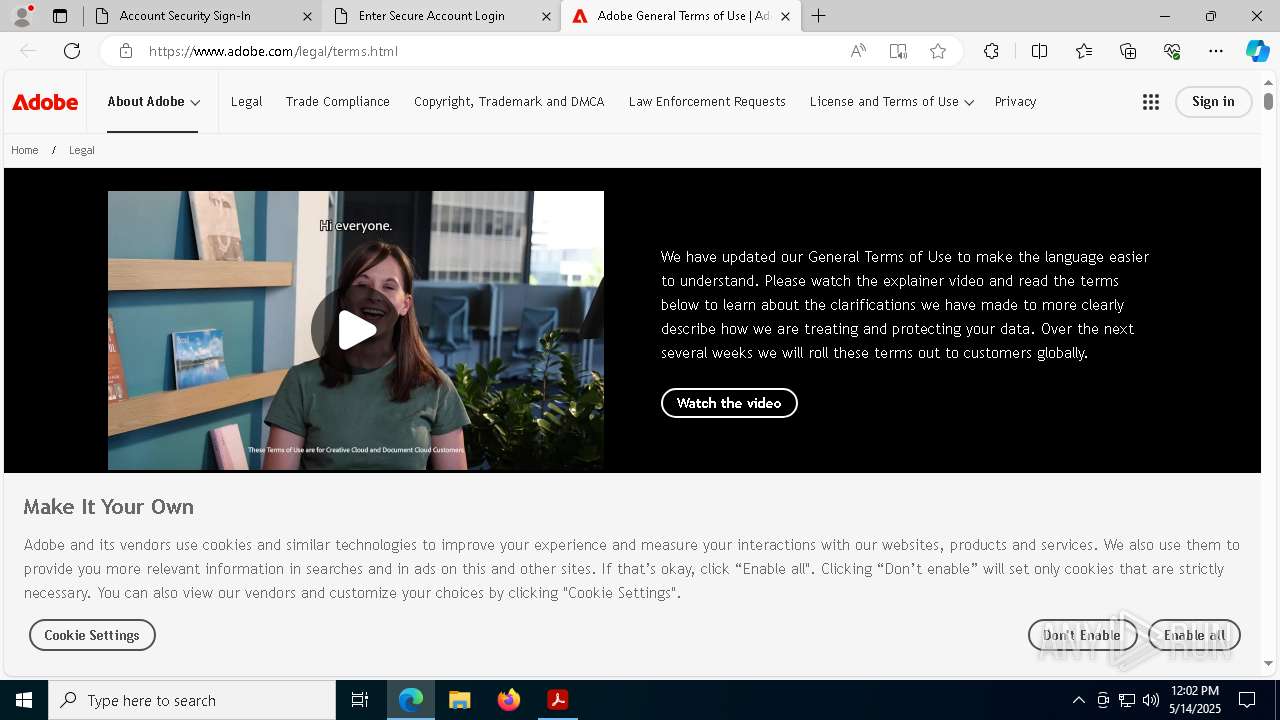Viewport: 1280px width, 720px height.
Task: Select the Adobe General Terms of Use tab
Action: pos(682,16)
